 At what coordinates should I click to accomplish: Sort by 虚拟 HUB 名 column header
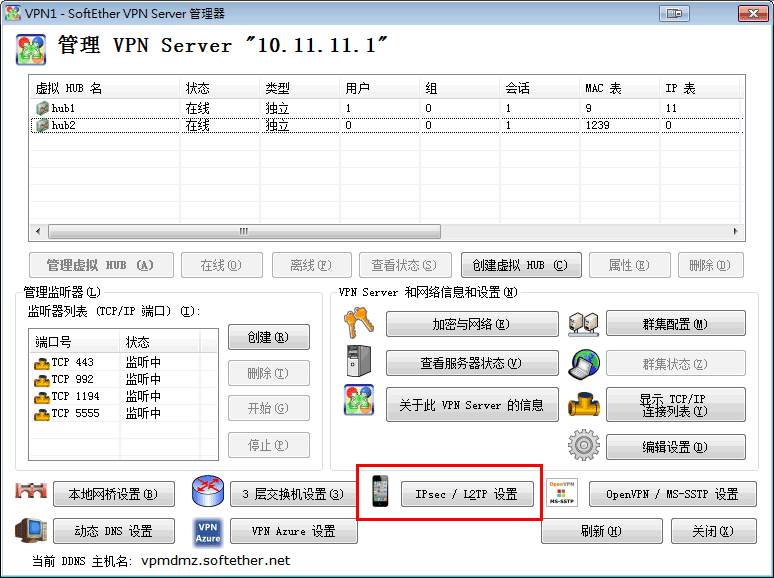tap(105, 88)
